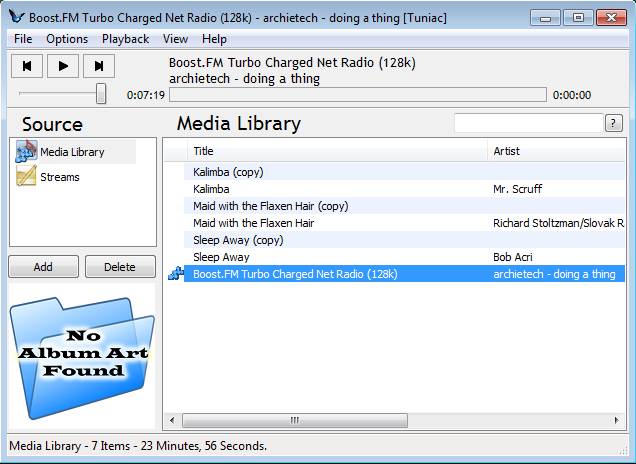The height and width of the screenshot is (464, 636).
Task: Click the track seek progress bar
Action: [357, 95]
